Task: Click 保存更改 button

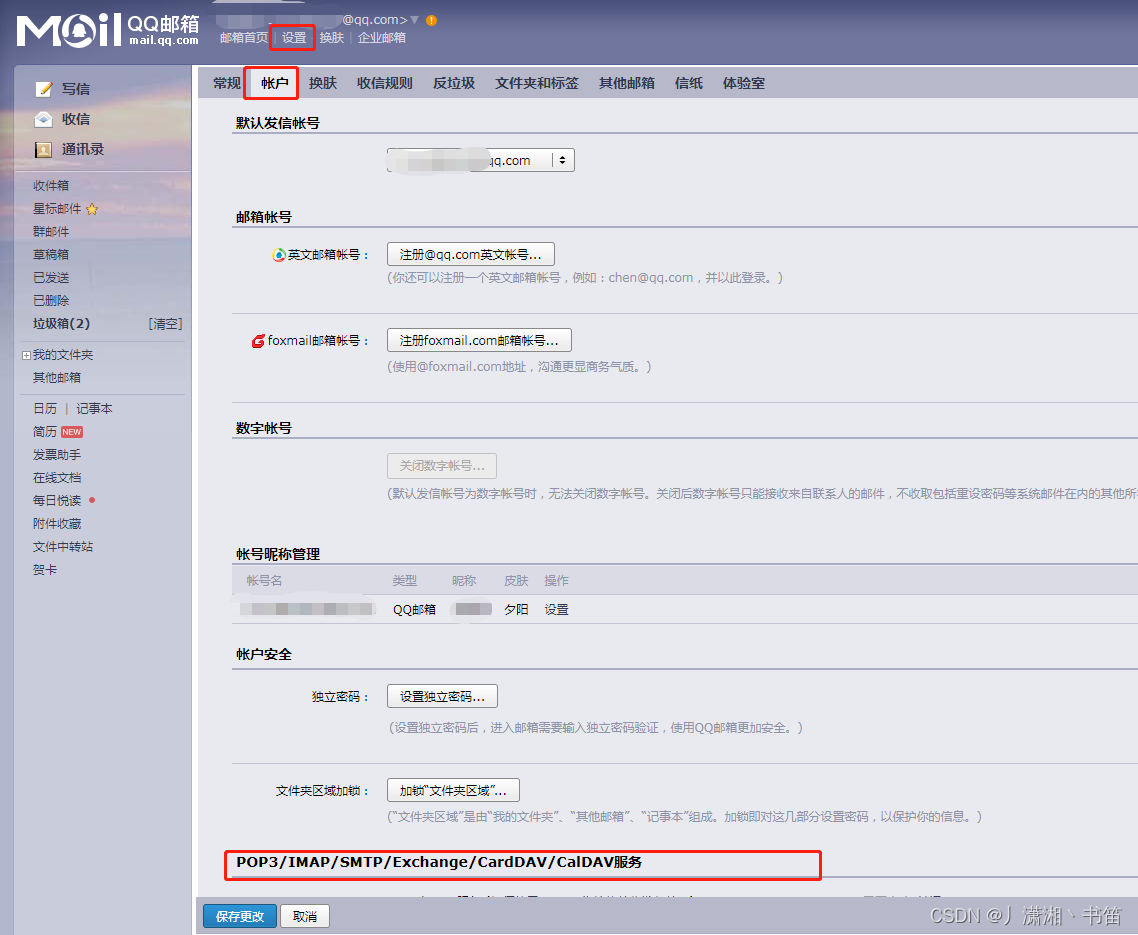Action: [x=240, y=916]
